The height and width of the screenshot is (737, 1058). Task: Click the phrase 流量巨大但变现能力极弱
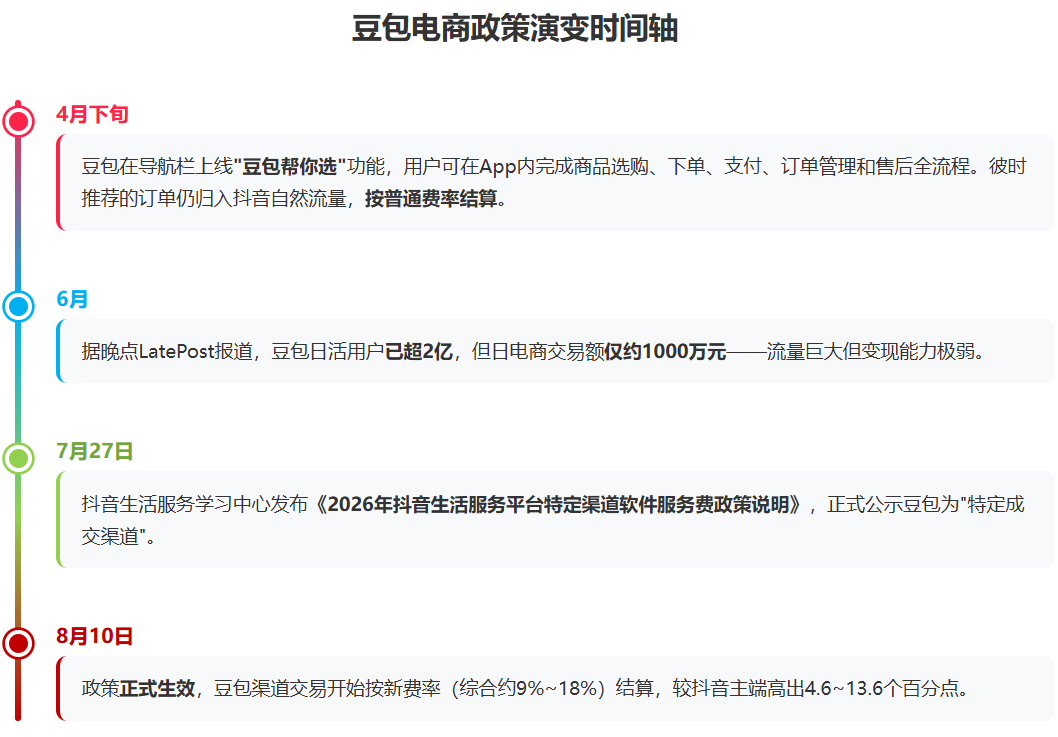point(870,351)
